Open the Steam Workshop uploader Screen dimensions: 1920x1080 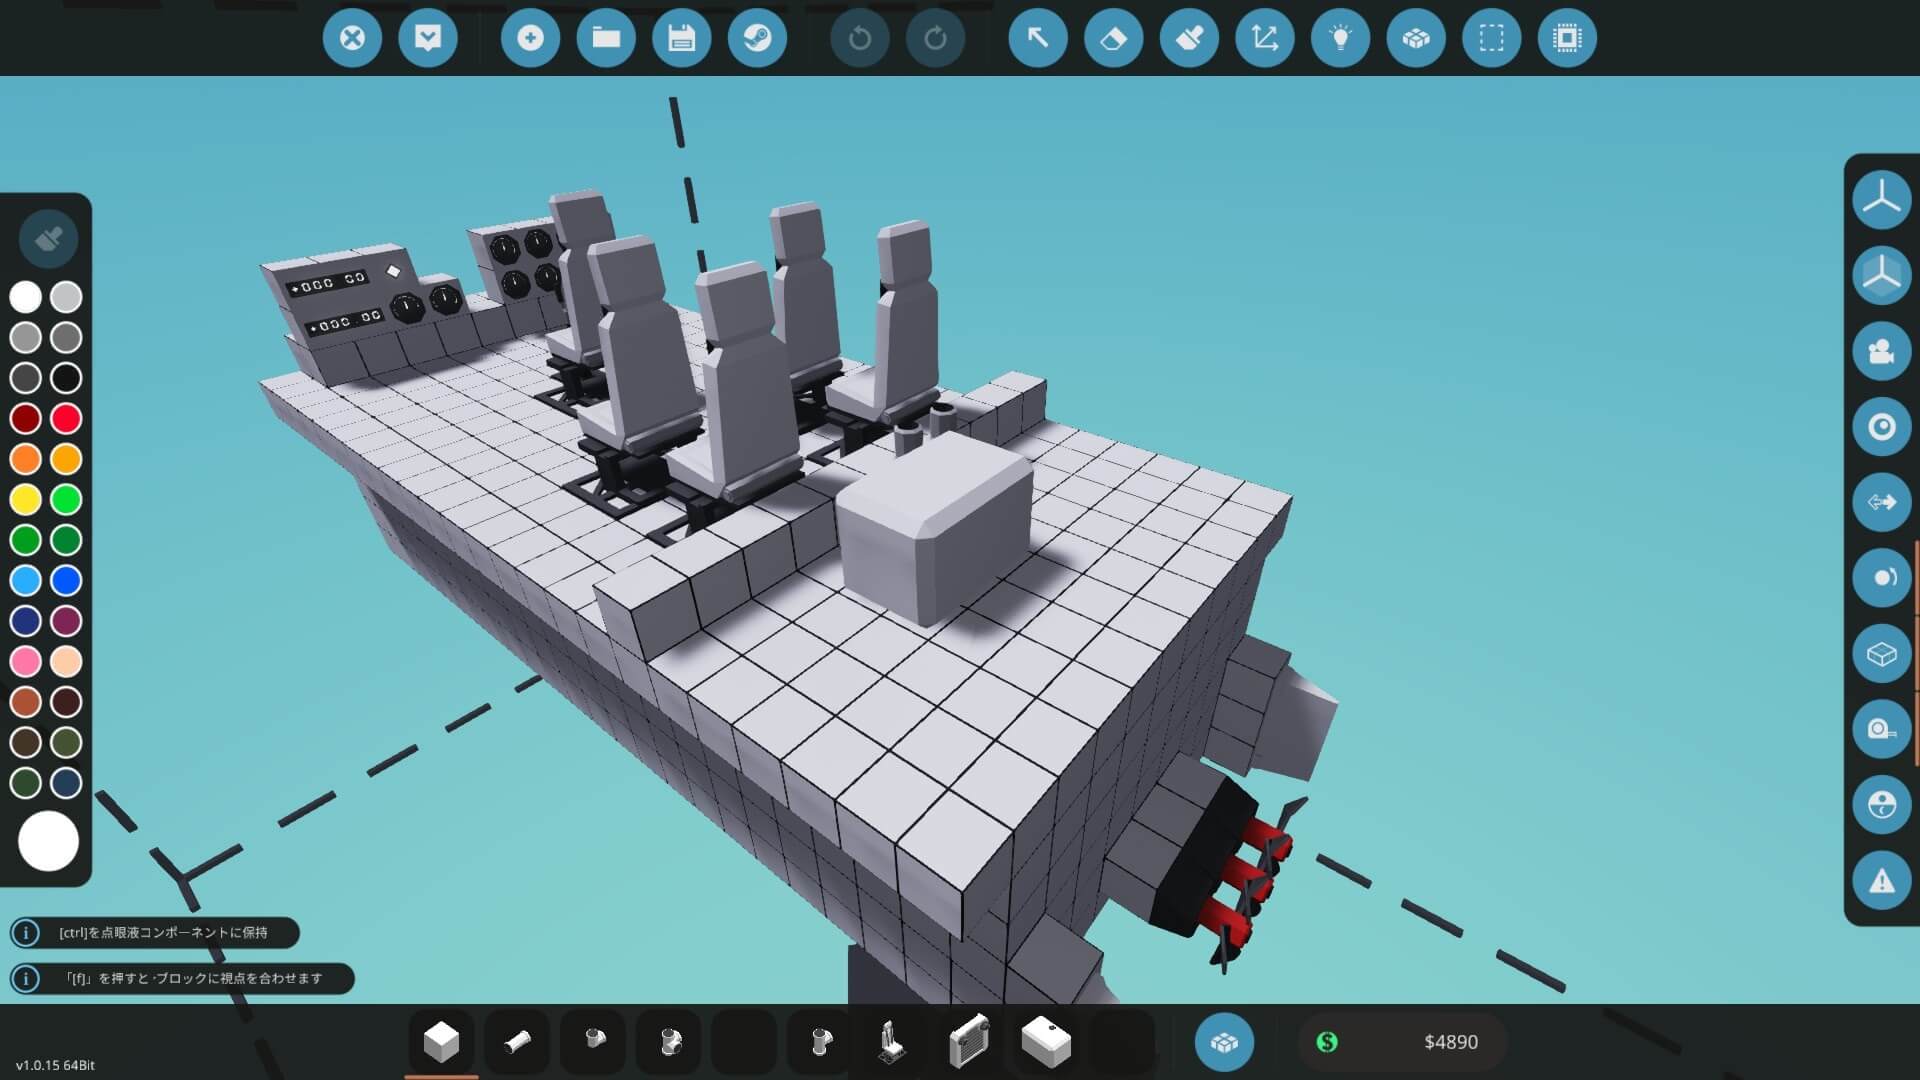click(759, 38)
